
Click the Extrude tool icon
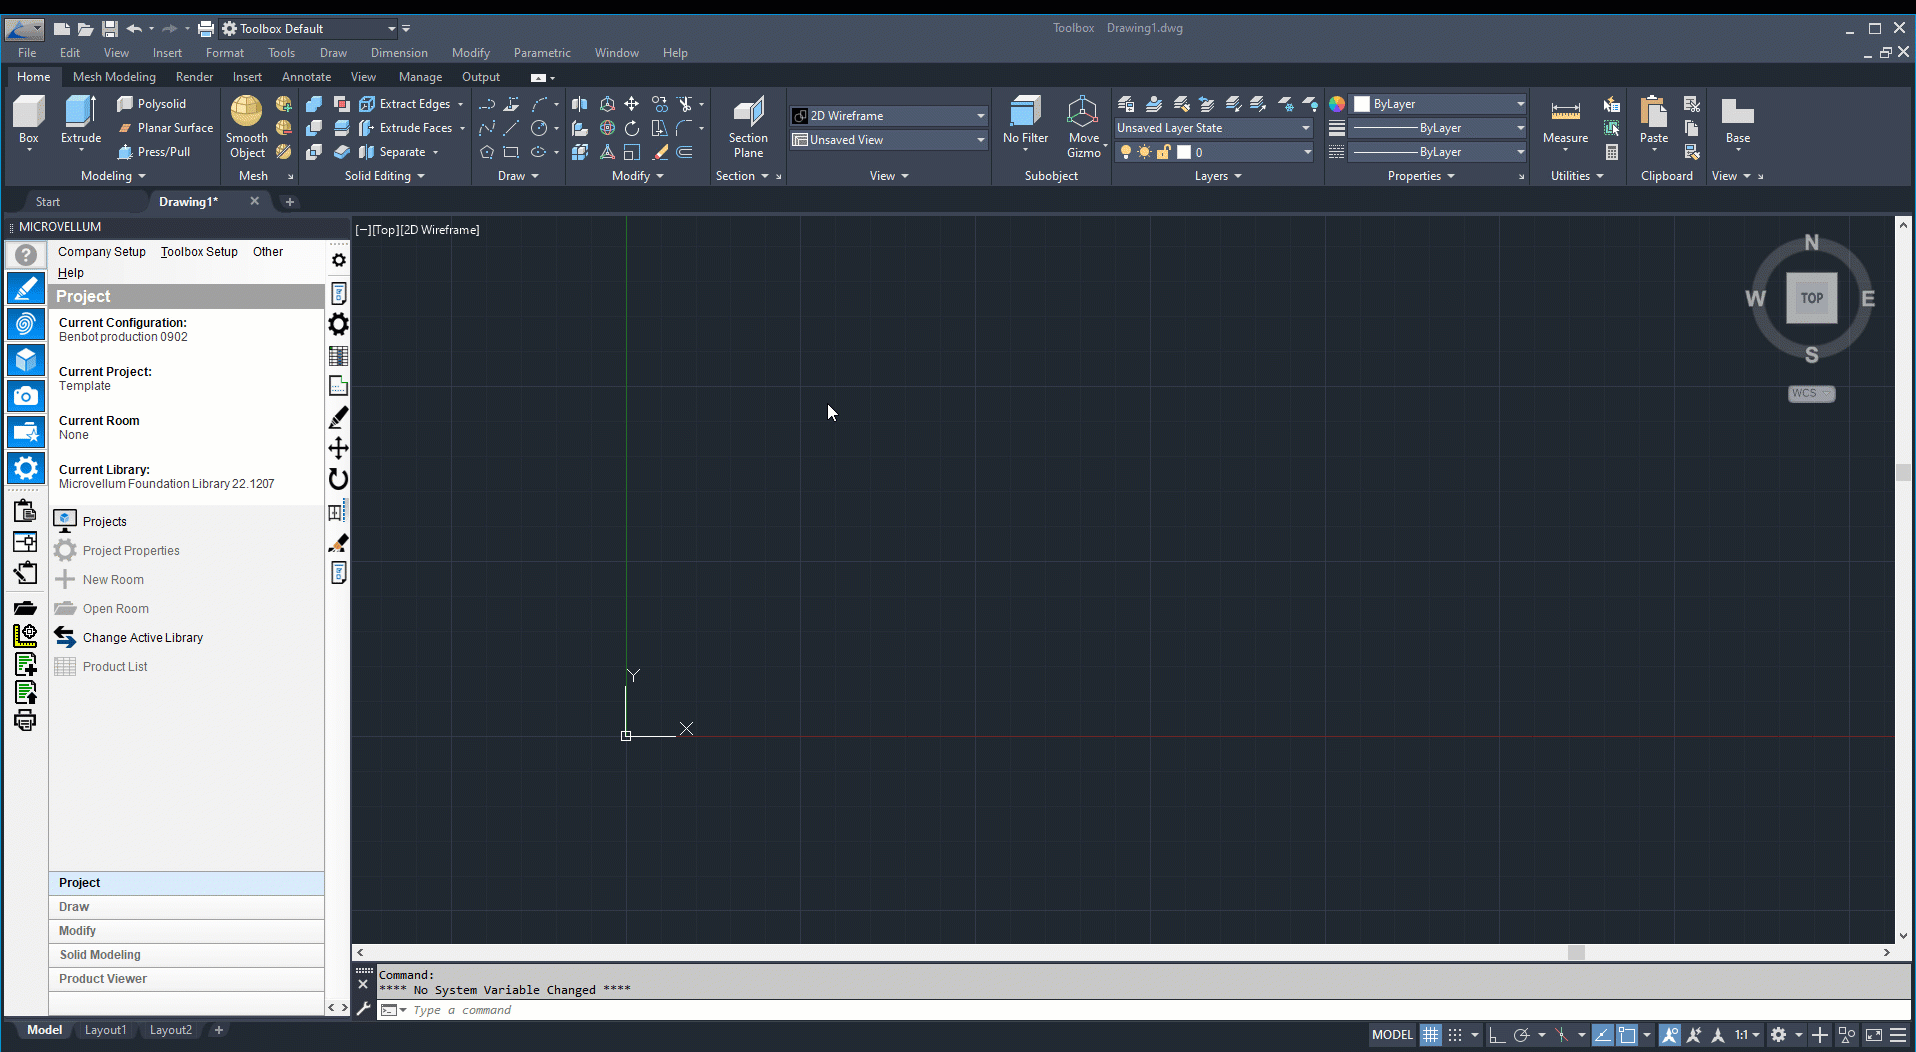80,112
